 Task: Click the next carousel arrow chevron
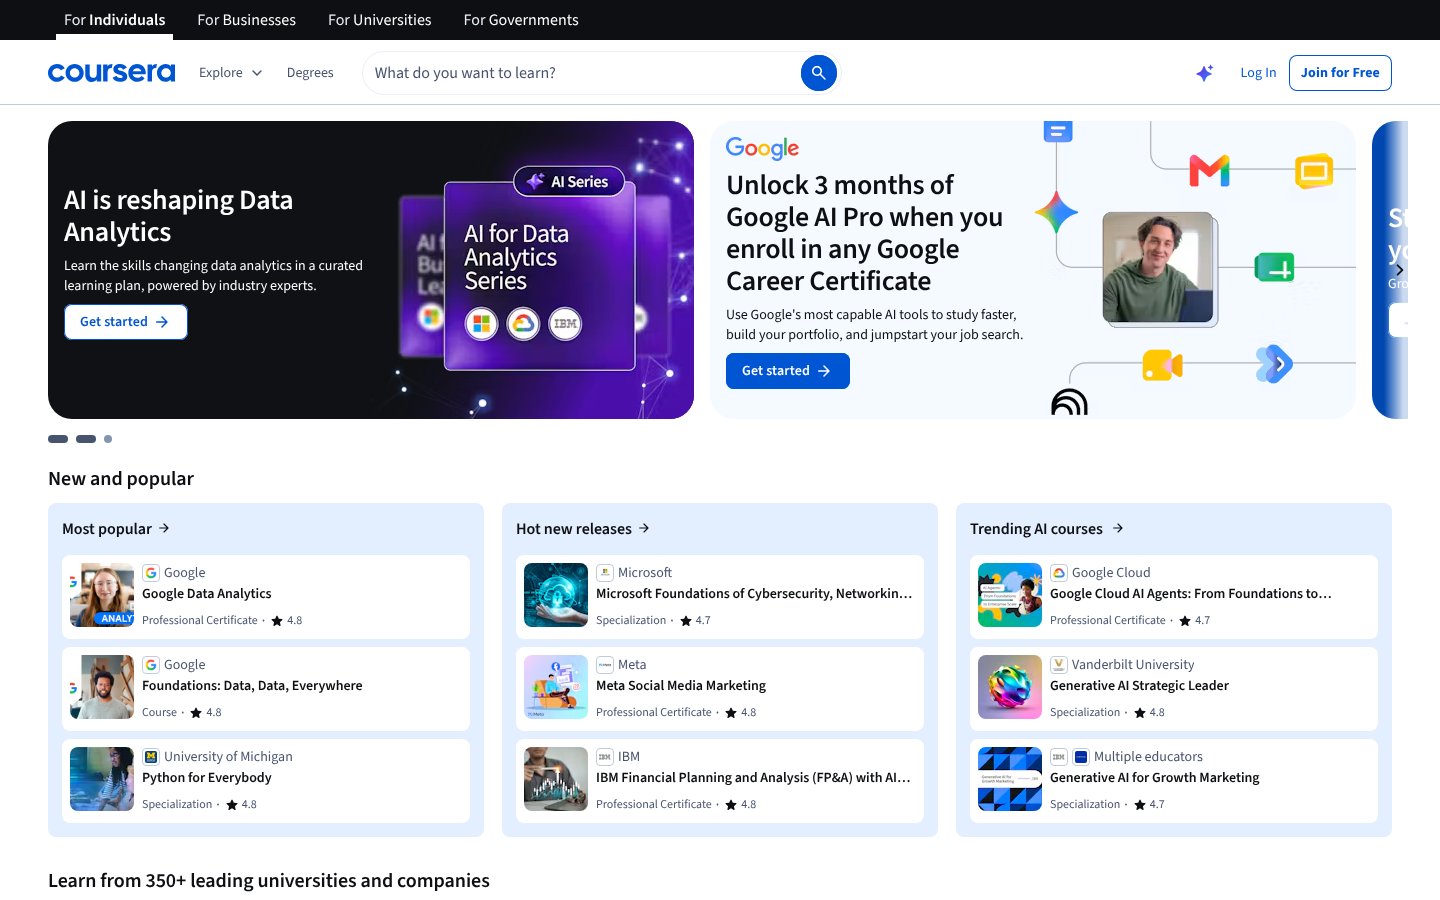[1399, 270]
